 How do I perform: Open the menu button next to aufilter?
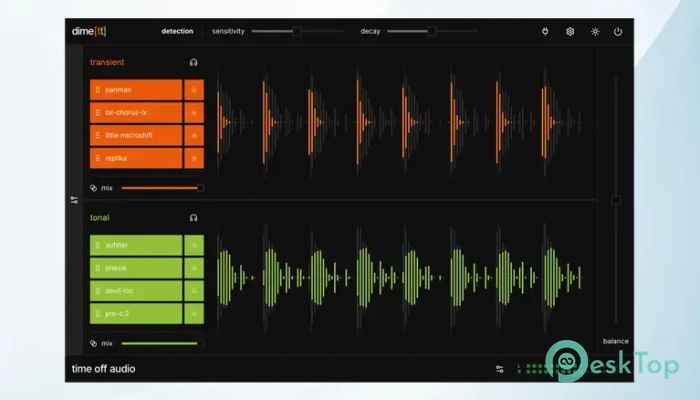click(194, 245)
